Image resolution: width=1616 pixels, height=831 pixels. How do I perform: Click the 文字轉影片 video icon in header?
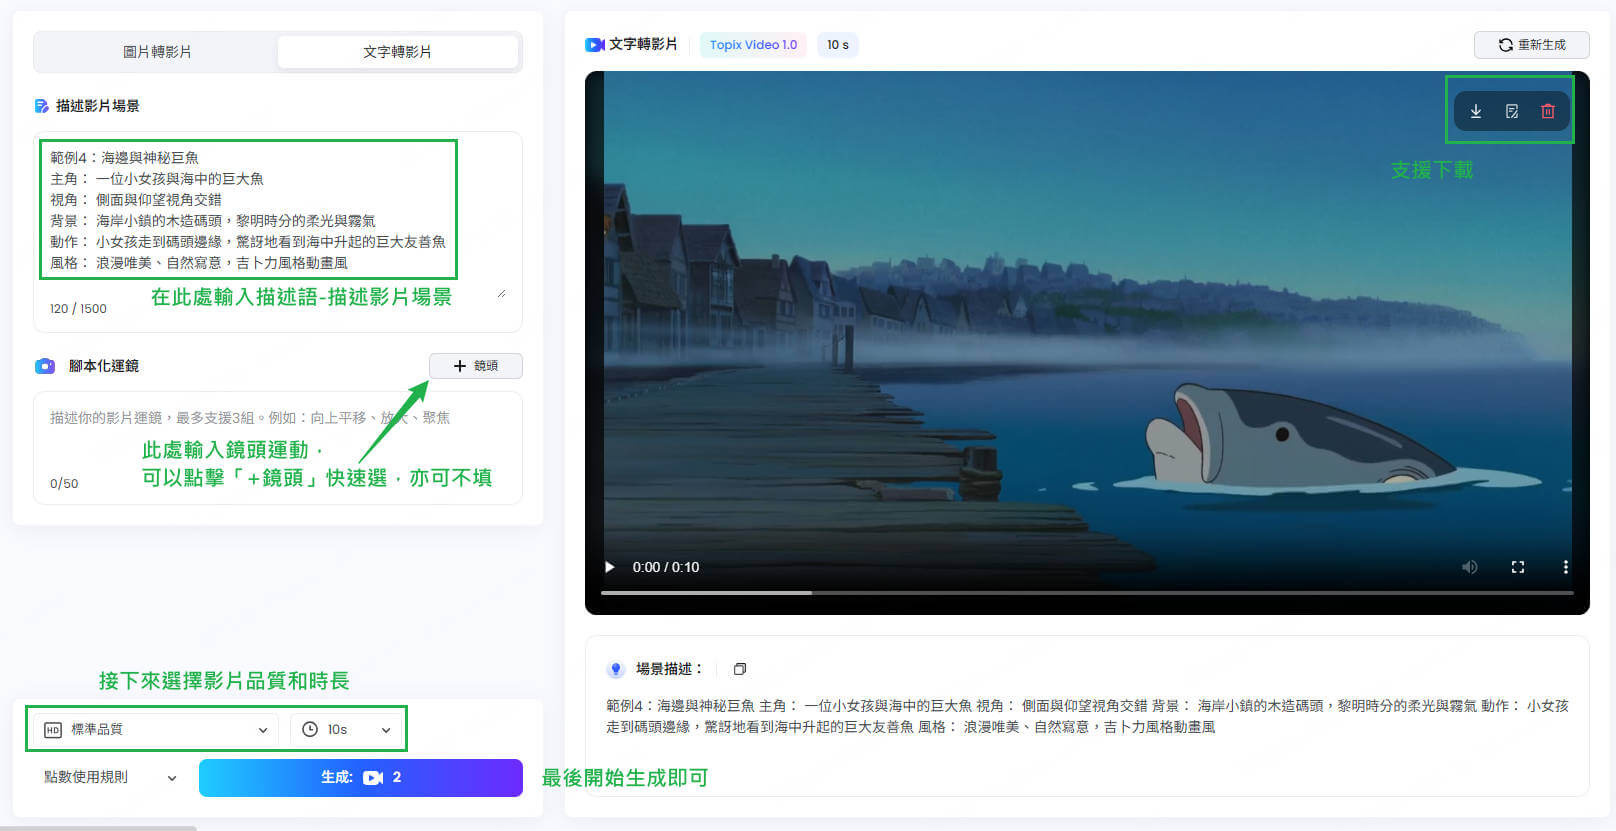coord(595,45)
